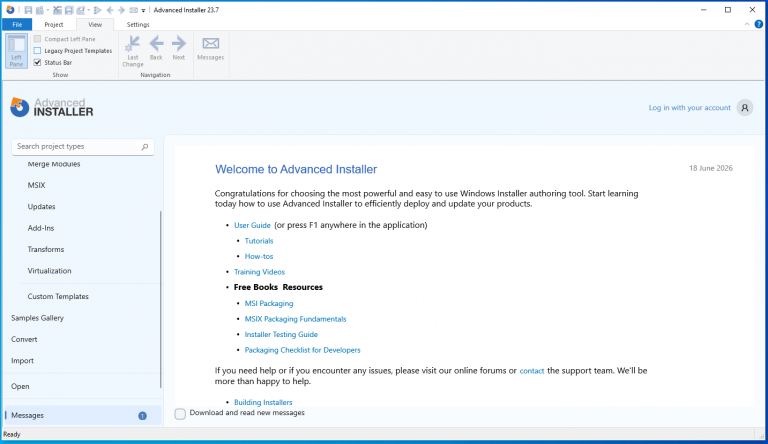
Task: Open Samples Gallery section
Action: pyautogui.click(x=37, y=318)
